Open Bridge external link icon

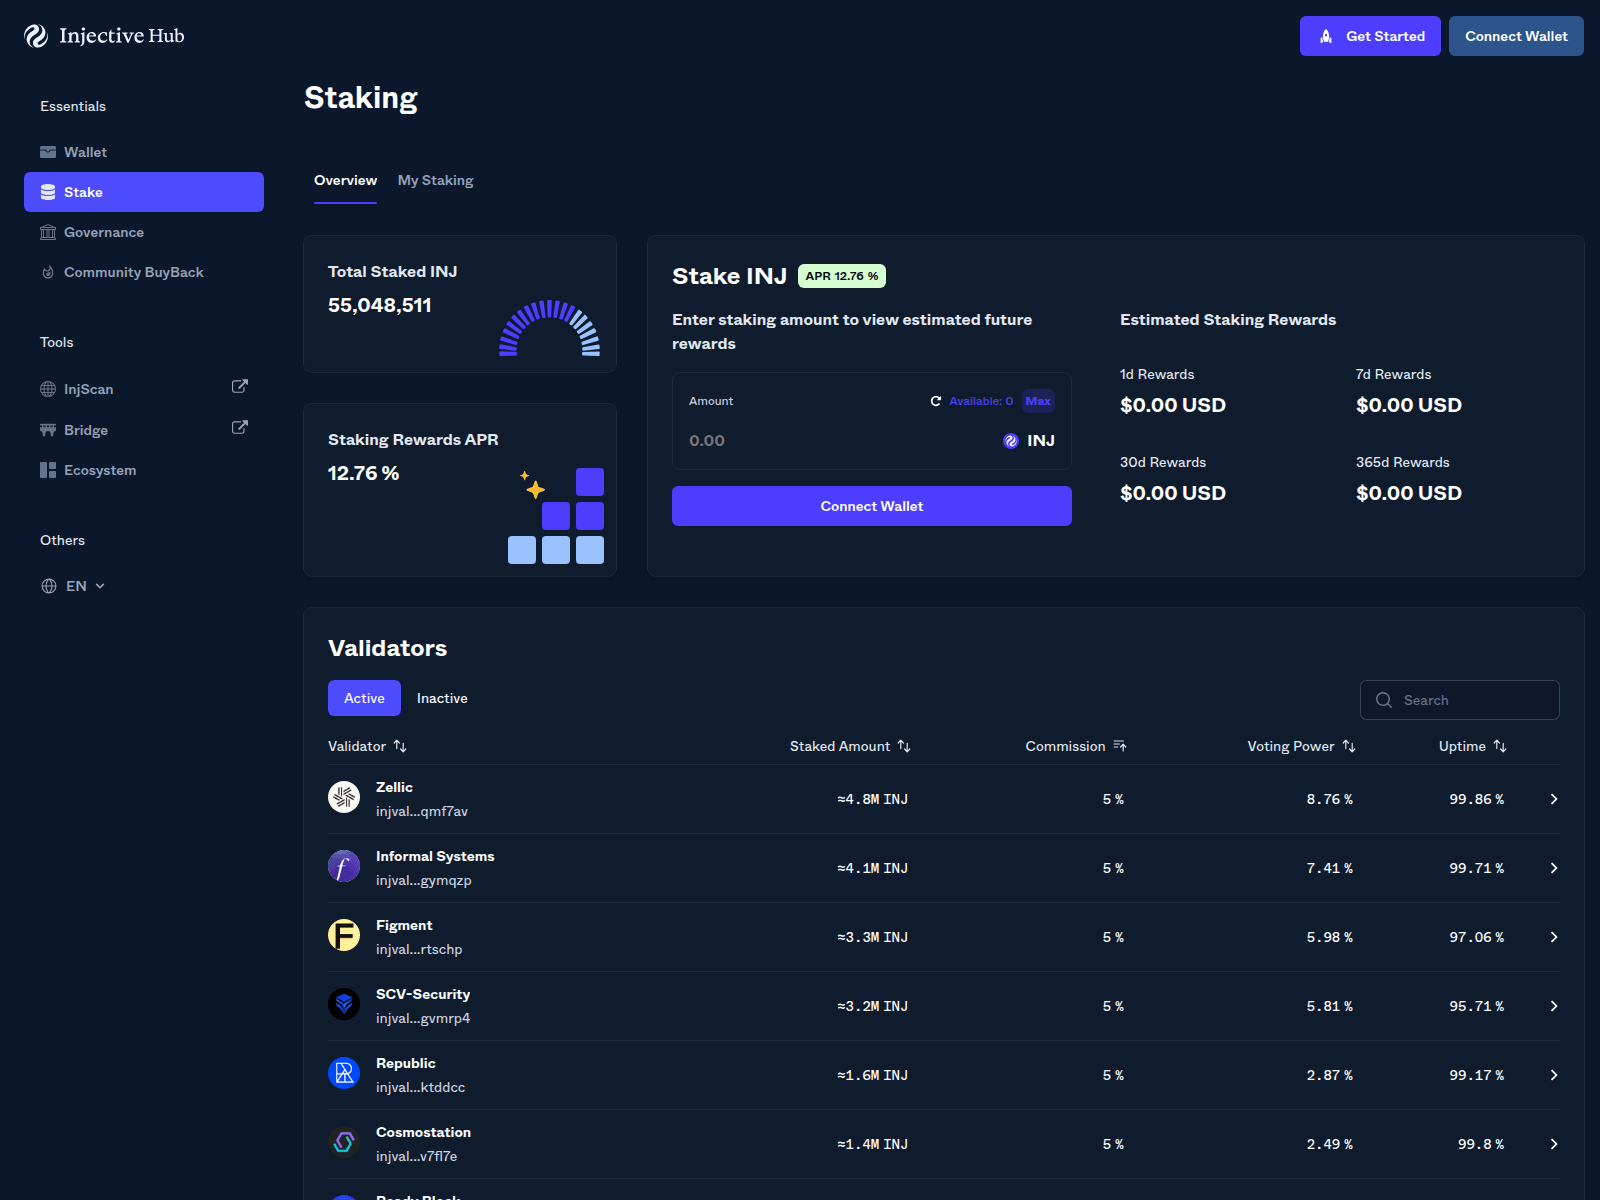(240, 427)
